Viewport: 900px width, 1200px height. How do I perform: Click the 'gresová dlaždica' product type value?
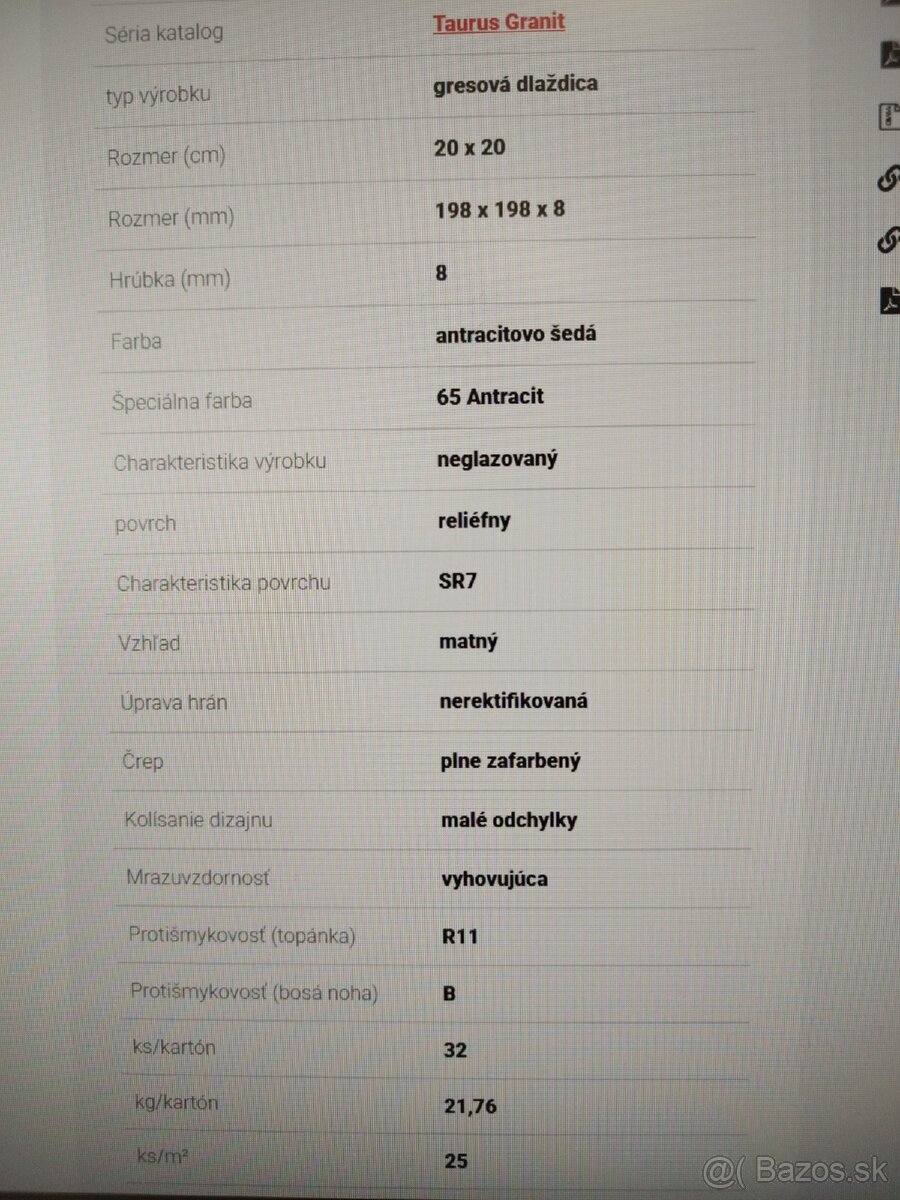coord(515,84)
